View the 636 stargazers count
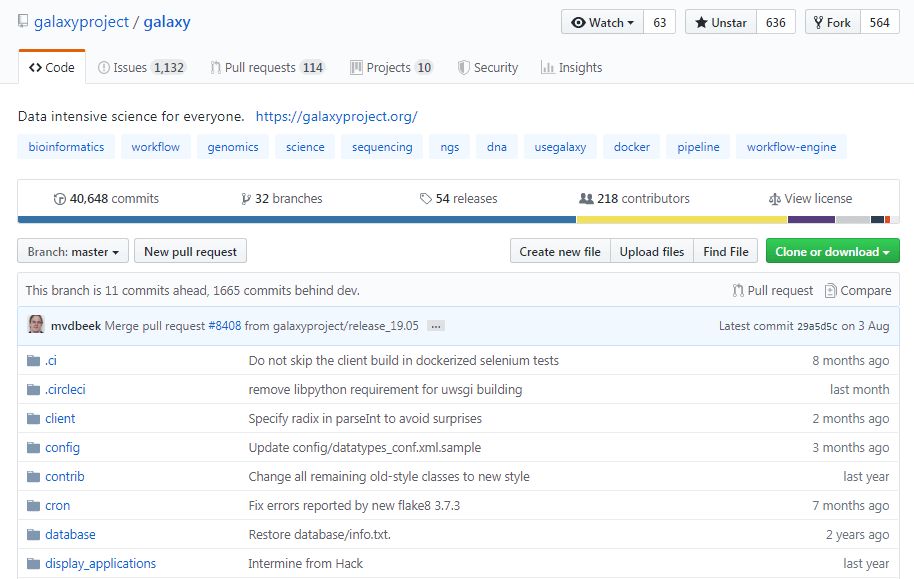This screenshot has width=914, height=579. click(x=775, y=22)
